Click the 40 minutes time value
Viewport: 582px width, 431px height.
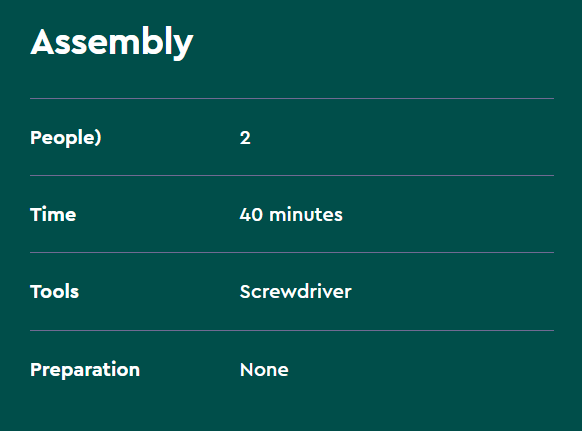click(291, 215)
